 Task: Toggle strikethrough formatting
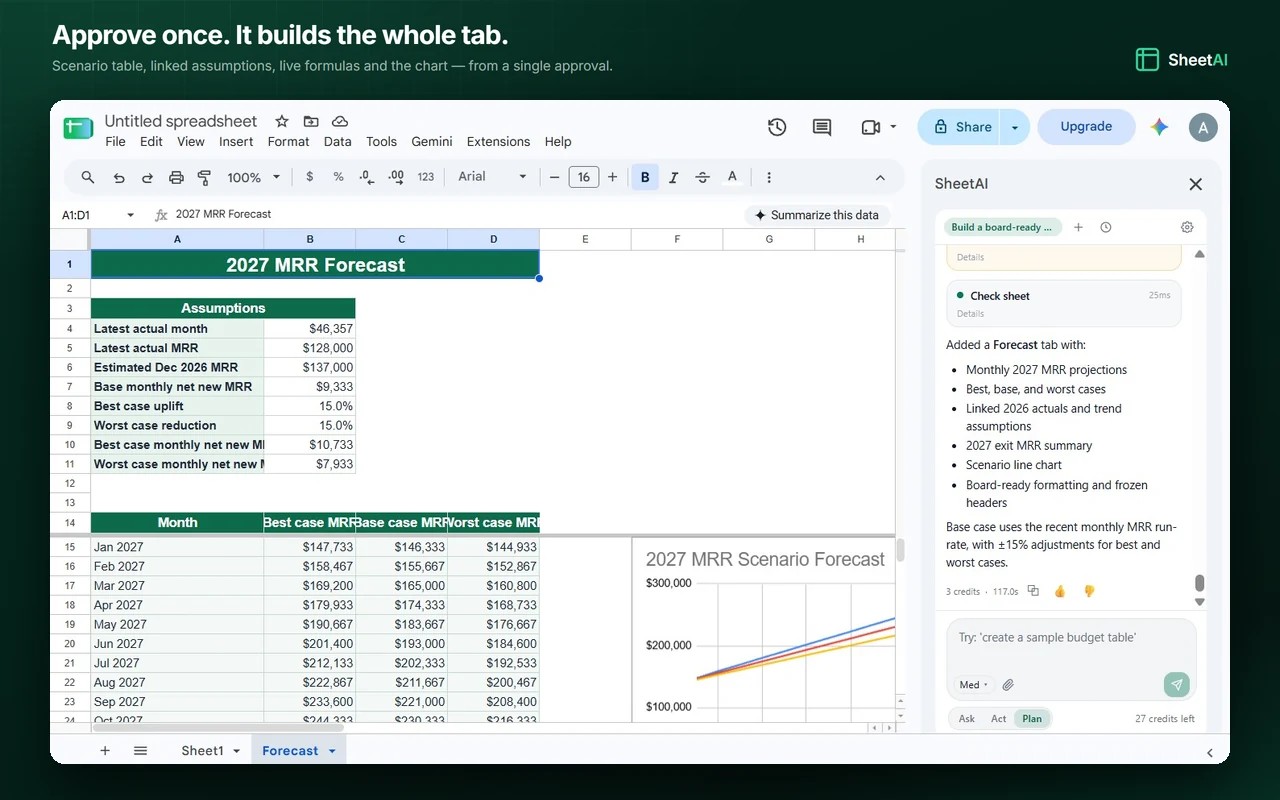(x=702, y=177)
